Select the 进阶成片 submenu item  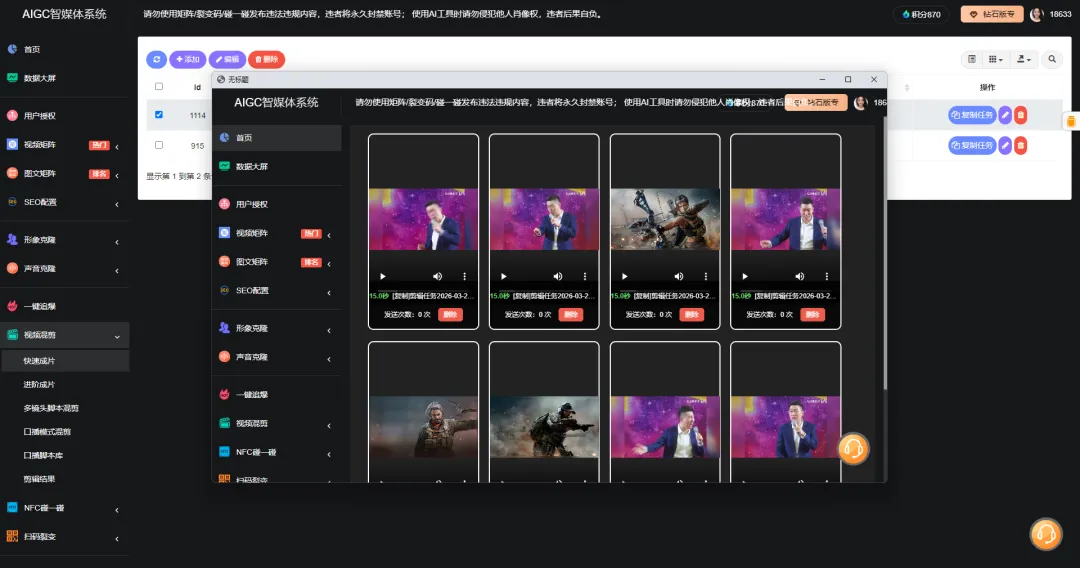pos(65,385)
